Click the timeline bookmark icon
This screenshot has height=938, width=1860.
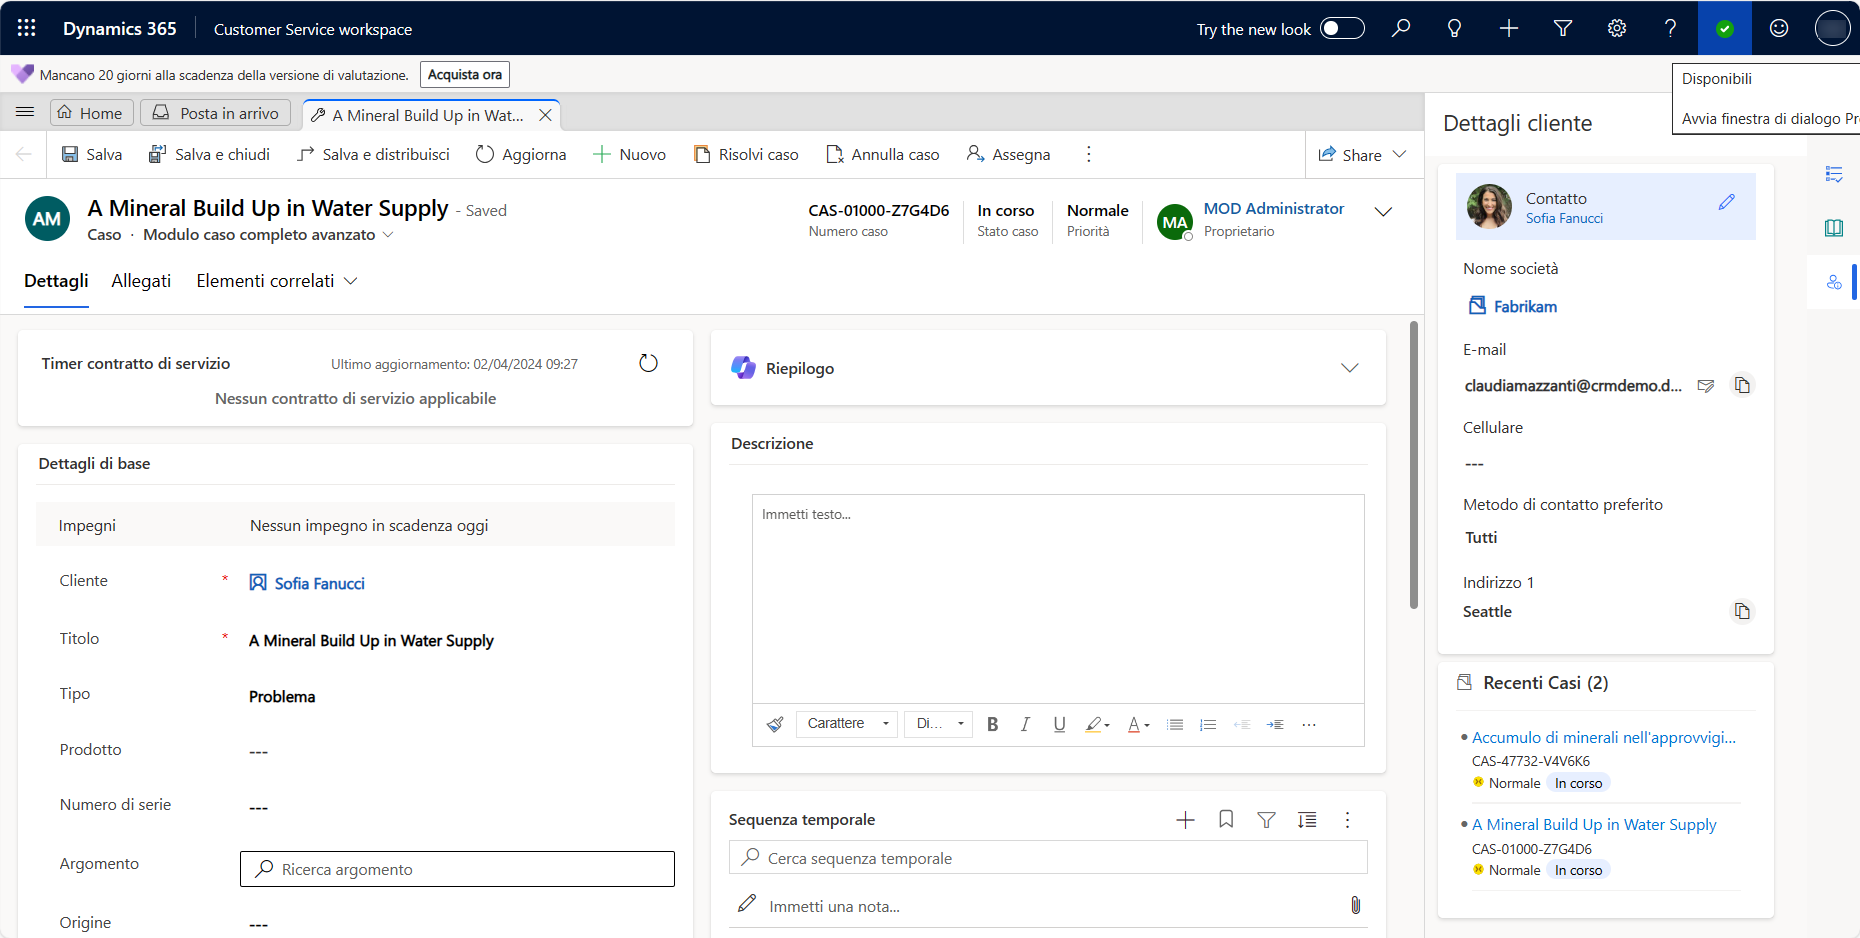1226,820
